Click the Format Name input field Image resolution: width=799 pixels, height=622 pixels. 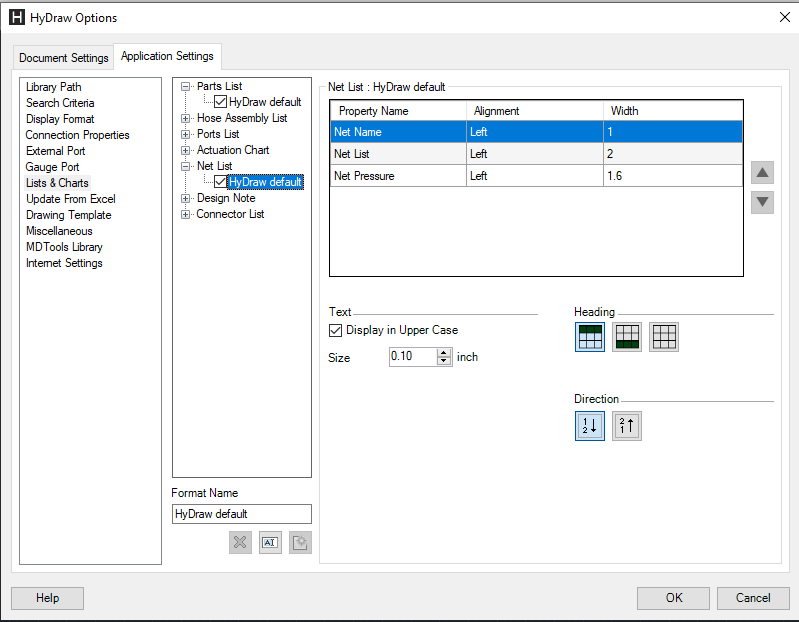[x=242, y=514]
